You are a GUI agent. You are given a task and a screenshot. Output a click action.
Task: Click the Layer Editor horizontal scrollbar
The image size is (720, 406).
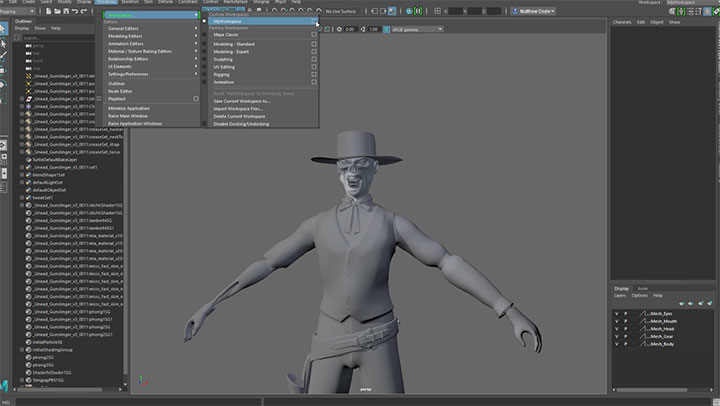[651, 390]
